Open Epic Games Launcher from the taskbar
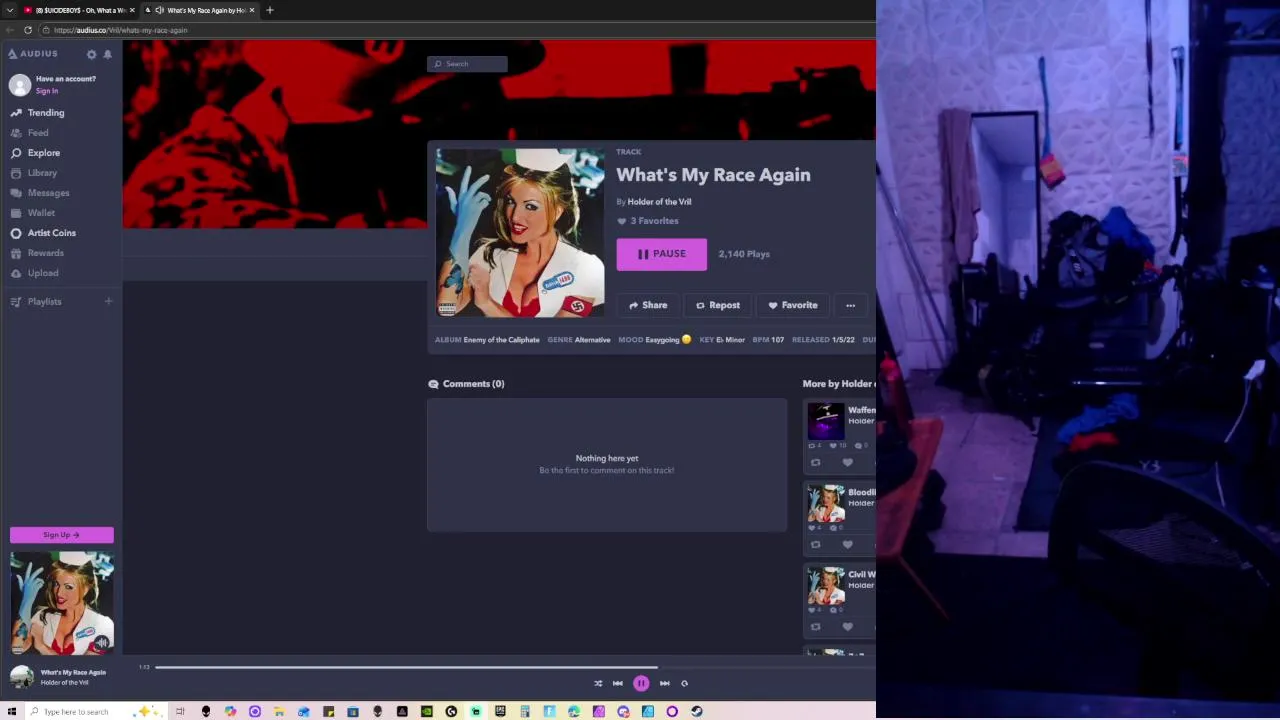This screenshot has width=1280, height=720. point(500,712)
